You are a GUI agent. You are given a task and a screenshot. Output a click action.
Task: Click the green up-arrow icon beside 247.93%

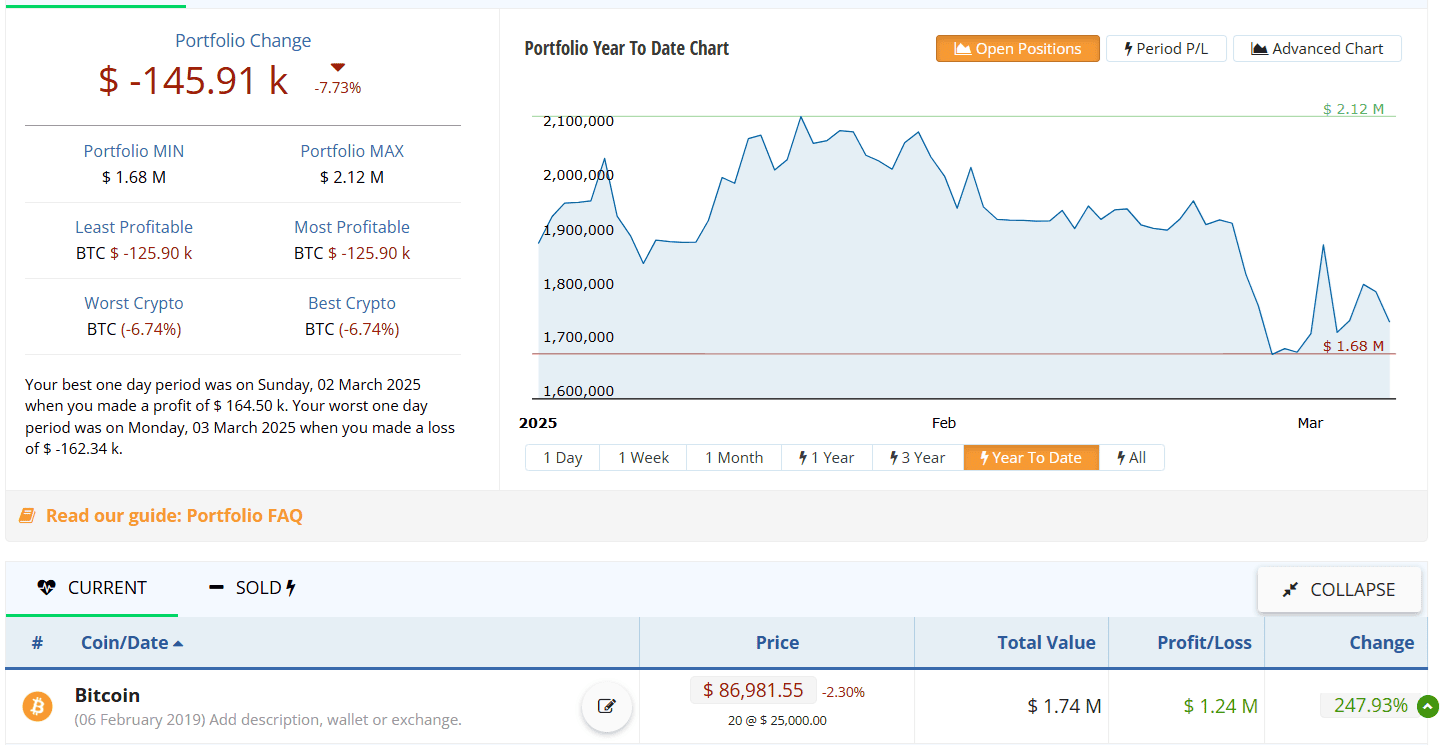(1427, 706)
